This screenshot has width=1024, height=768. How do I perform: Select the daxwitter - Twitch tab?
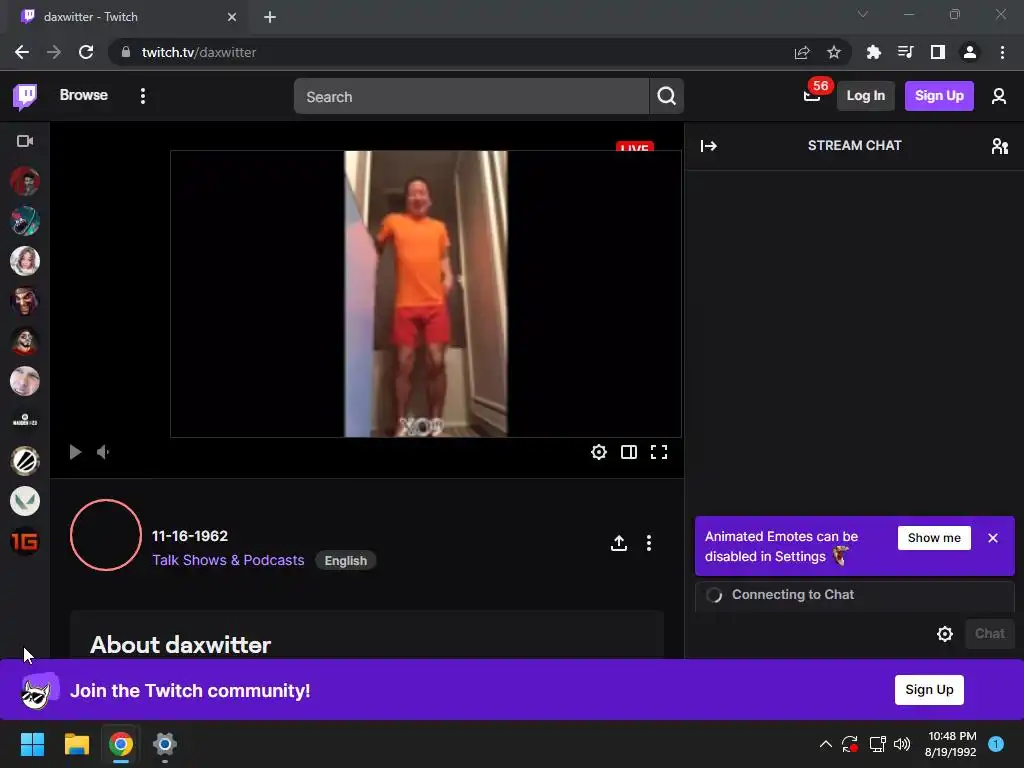127,17
